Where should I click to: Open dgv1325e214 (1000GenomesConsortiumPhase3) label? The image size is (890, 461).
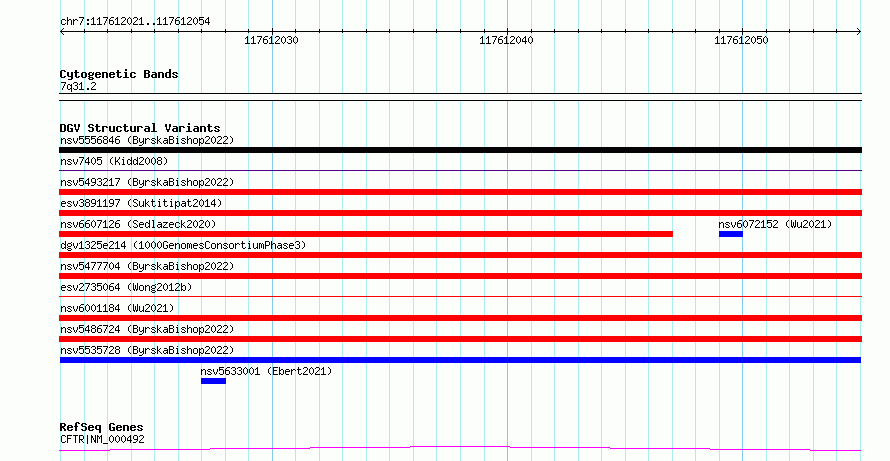point(183,245)
